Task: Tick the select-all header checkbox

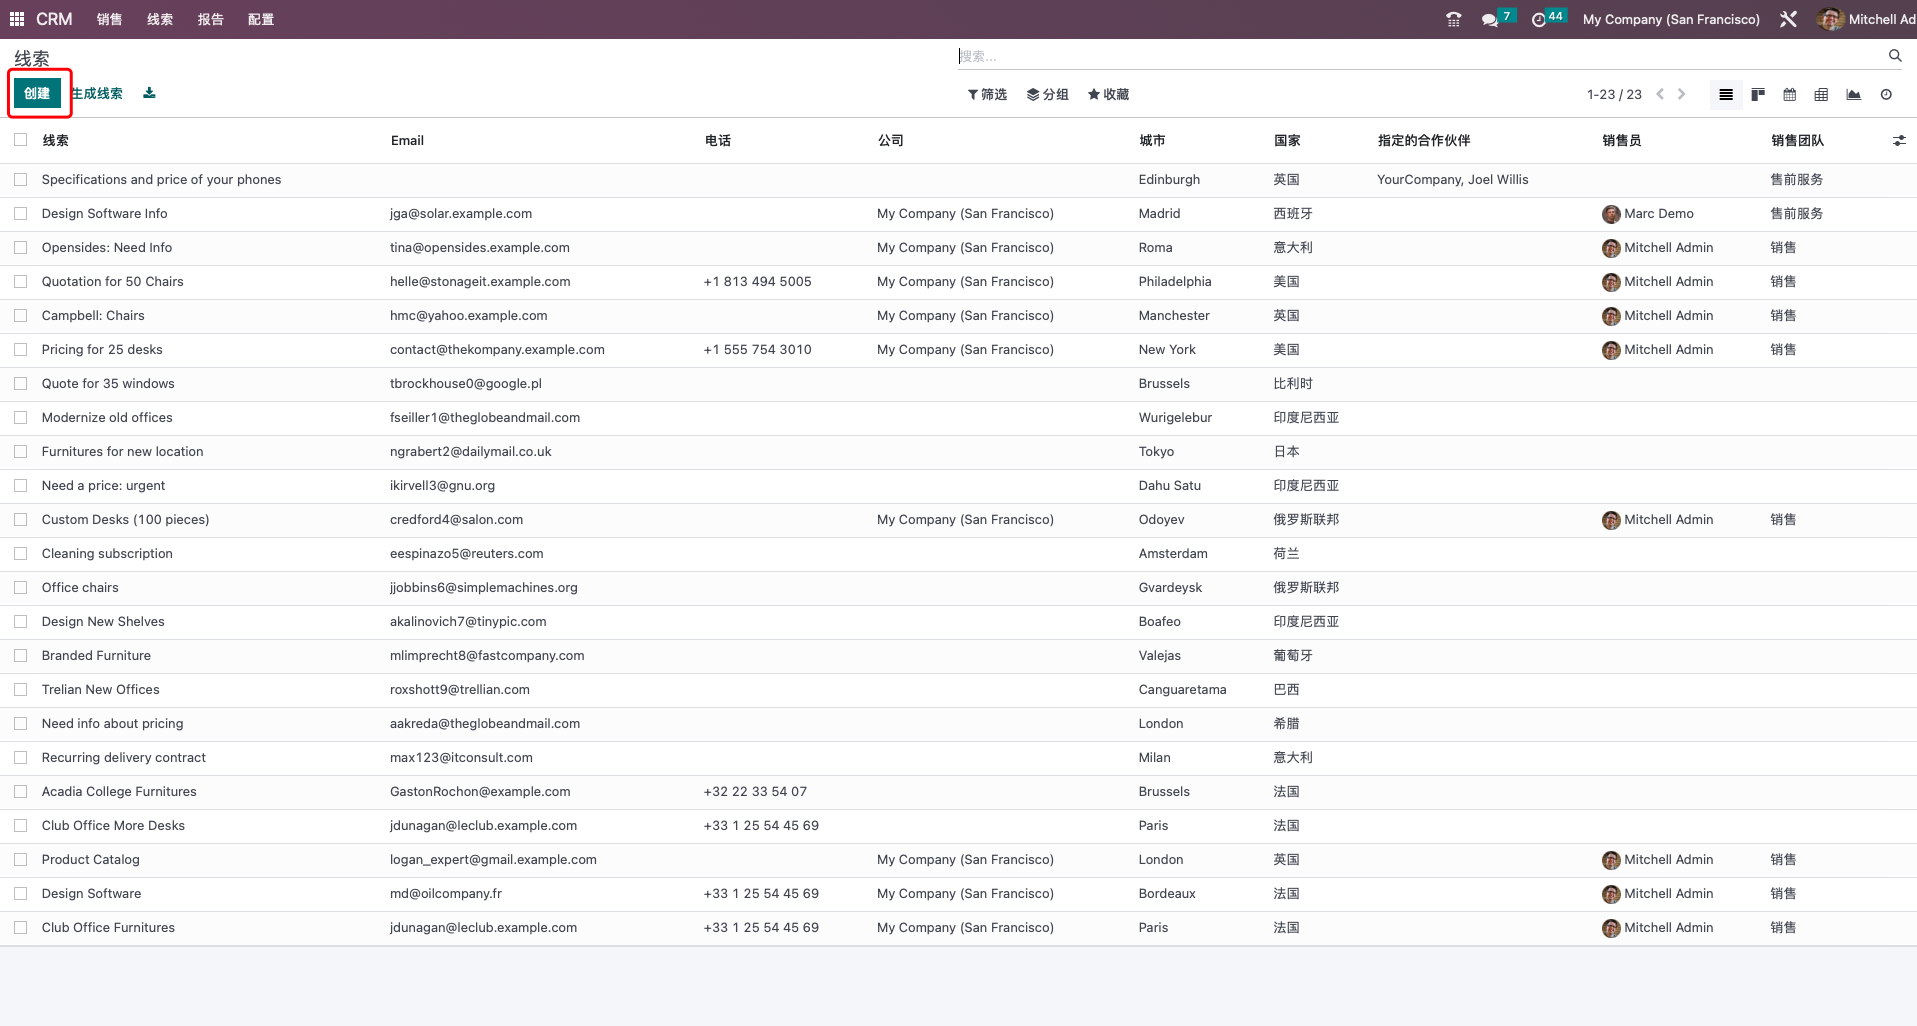Action: pos(20,140)
